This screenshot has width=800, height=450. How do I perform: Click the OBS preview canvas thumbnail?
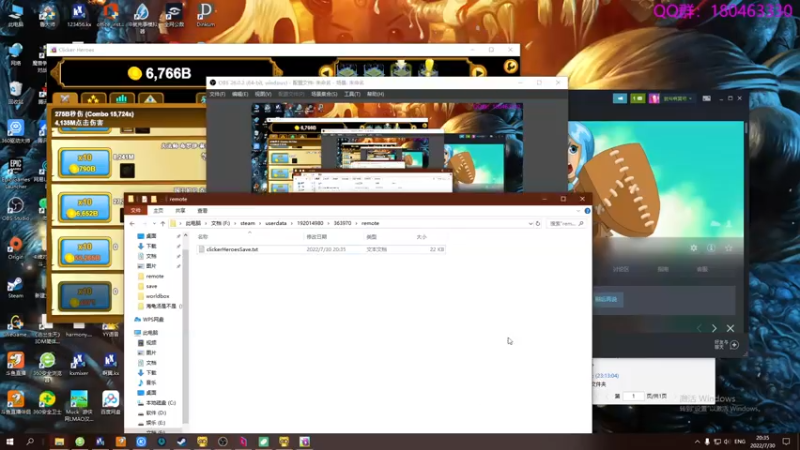[x=387, y=147]
